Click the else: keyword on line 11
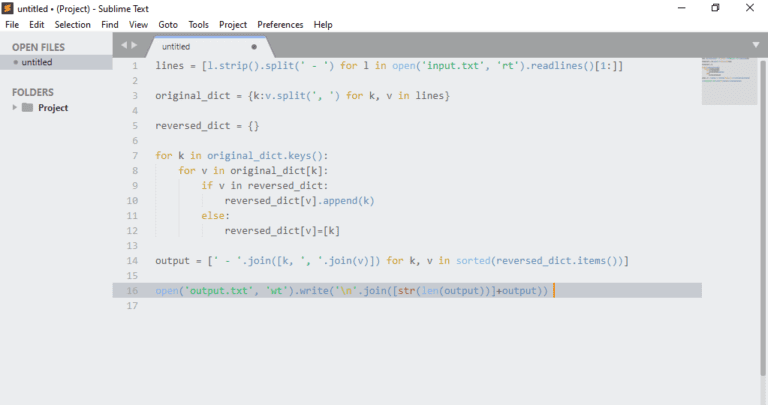Image resolution: width=768 pixels, height=405 pixels. (215, 215)
